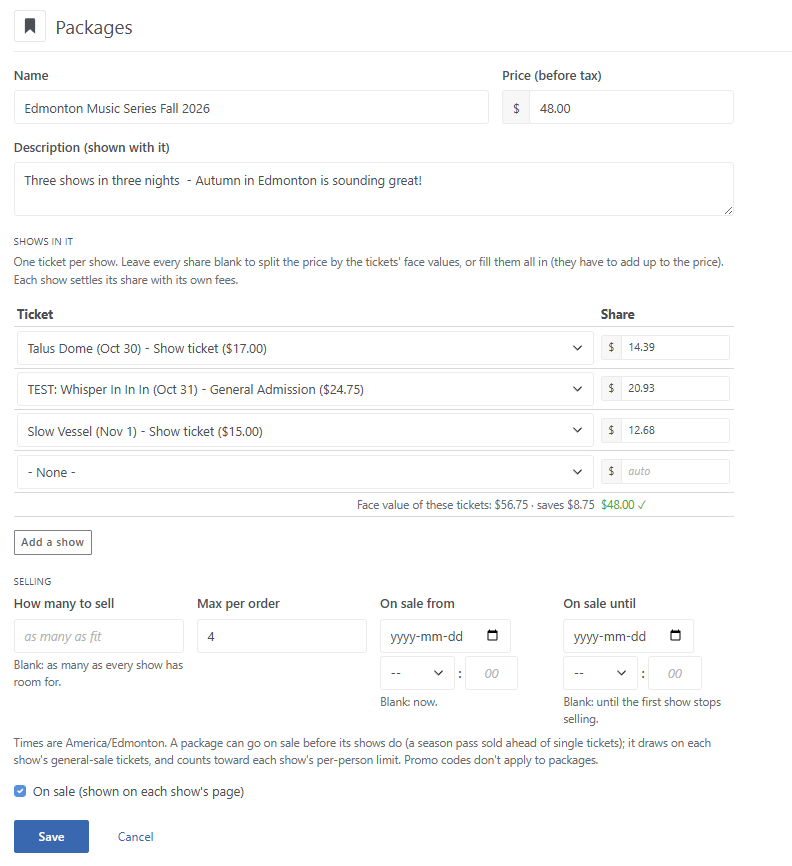This screenshot has height=866, width=792.
Task: Click the 'Face value of these tickets: $56.75' text
Action: [x=442, y=505]
